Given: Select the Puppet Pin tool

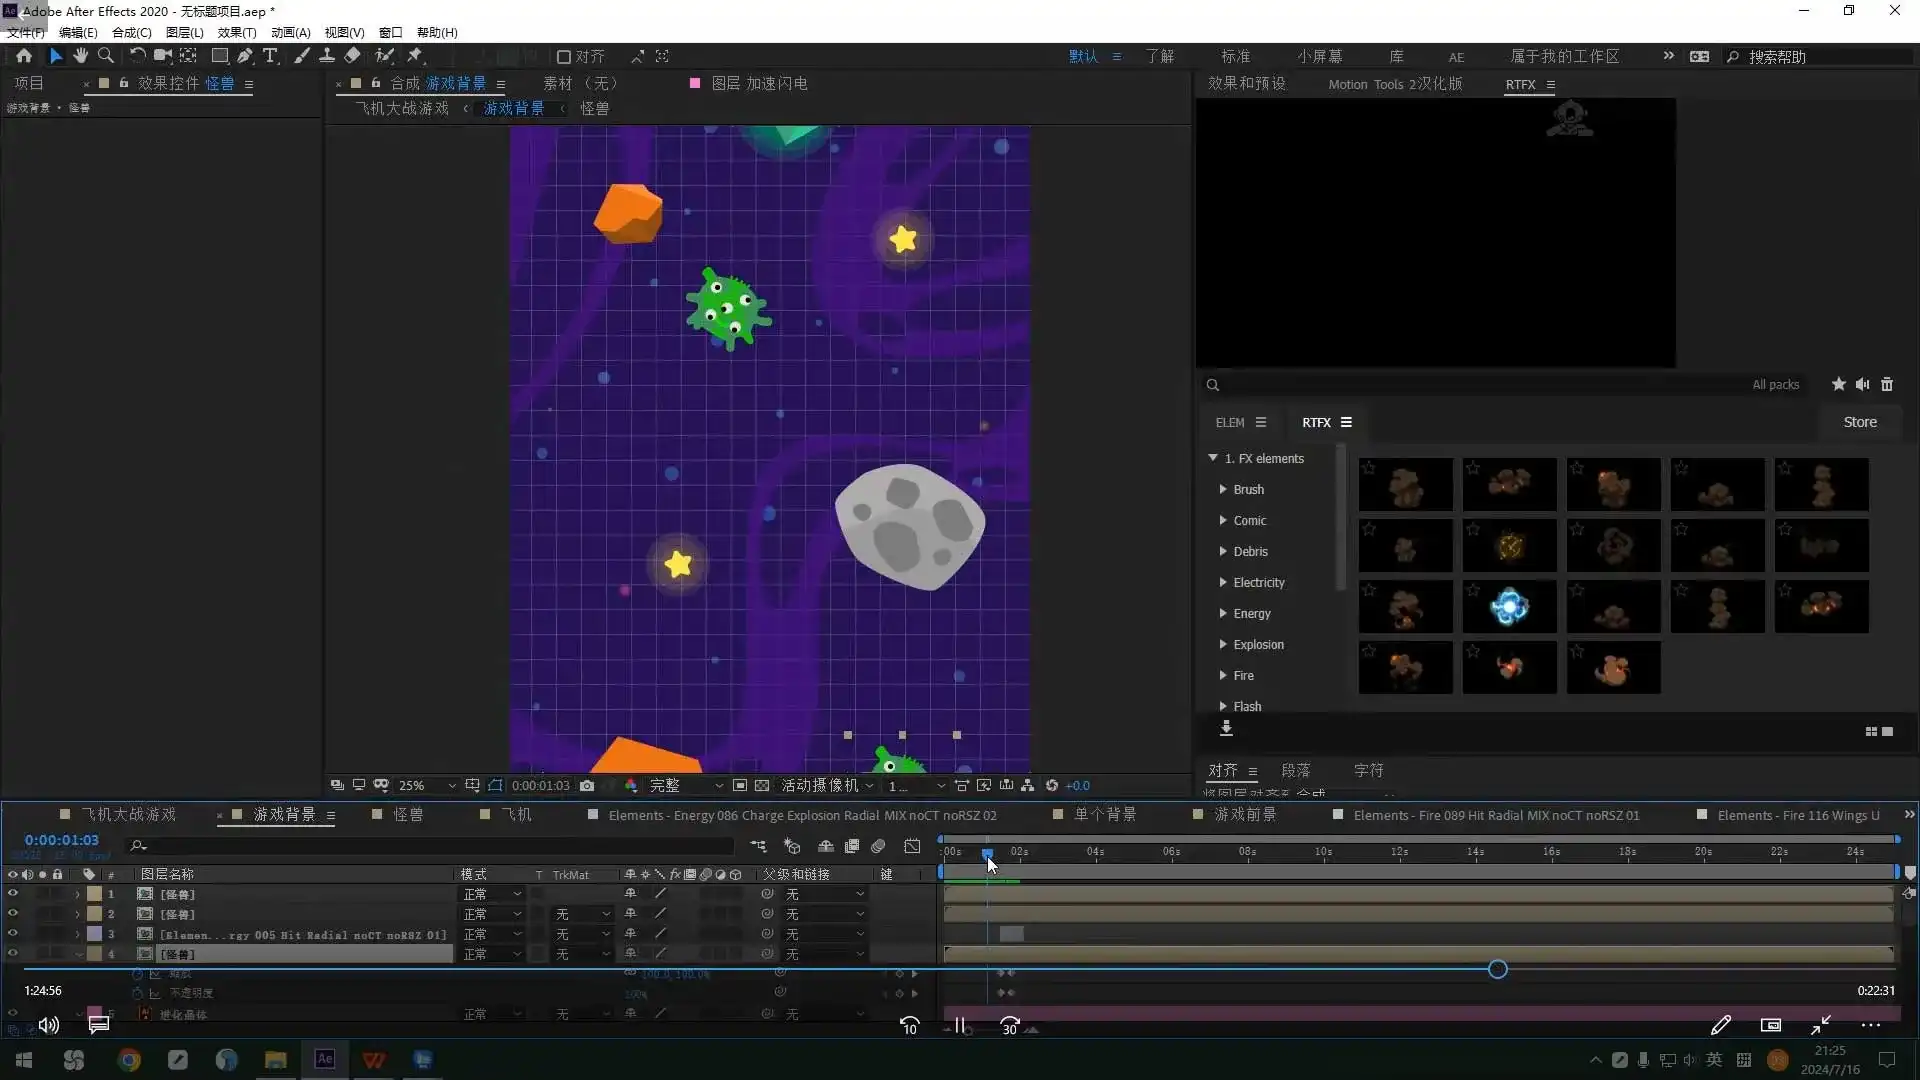Looking at the screenshot, I should 415,56.
